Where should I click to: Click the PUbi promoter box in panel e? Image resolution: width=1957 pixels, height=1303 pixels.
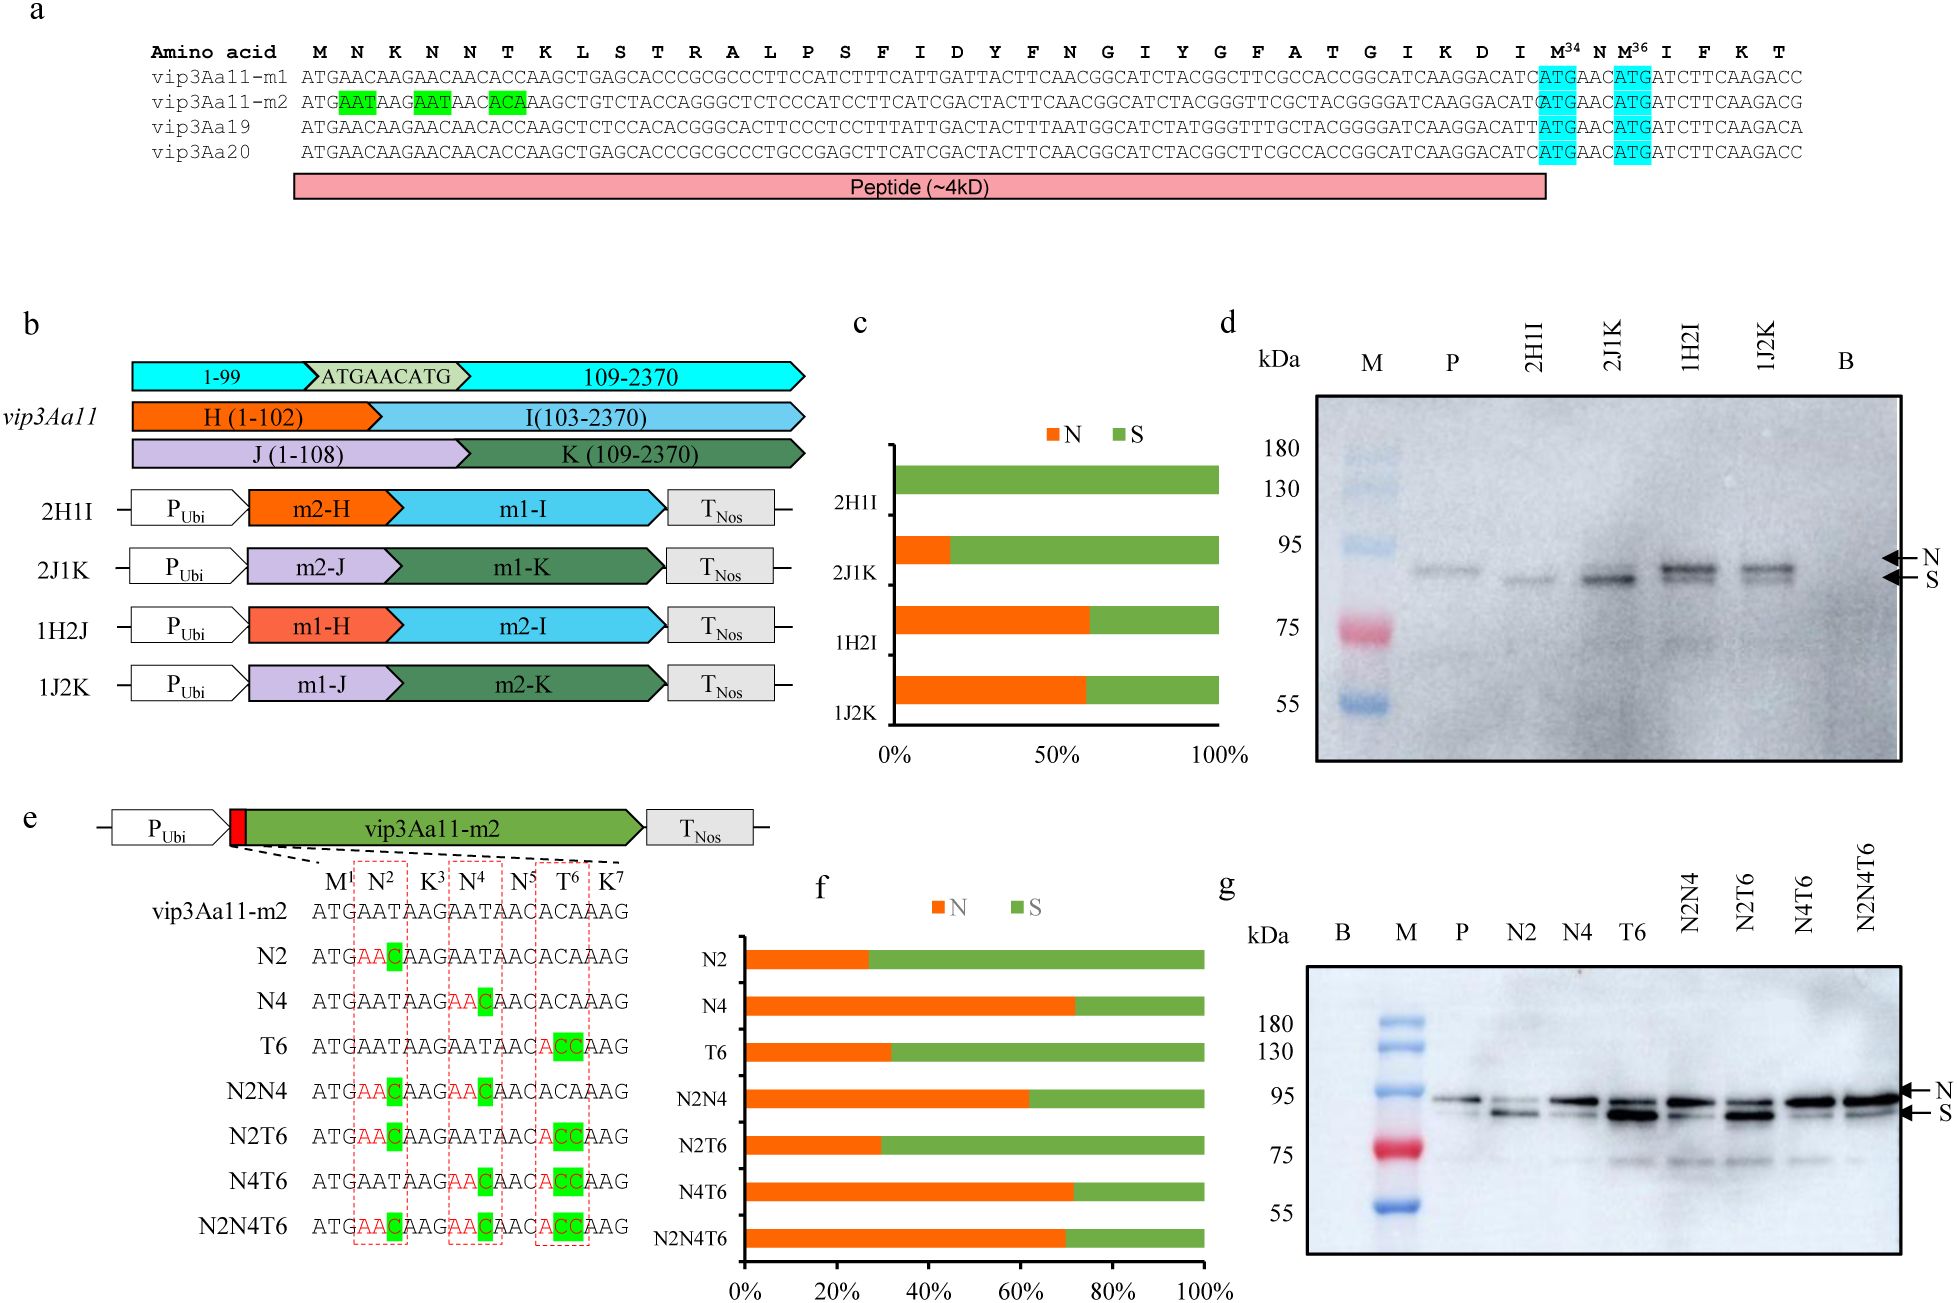click(x=170, y=828)
